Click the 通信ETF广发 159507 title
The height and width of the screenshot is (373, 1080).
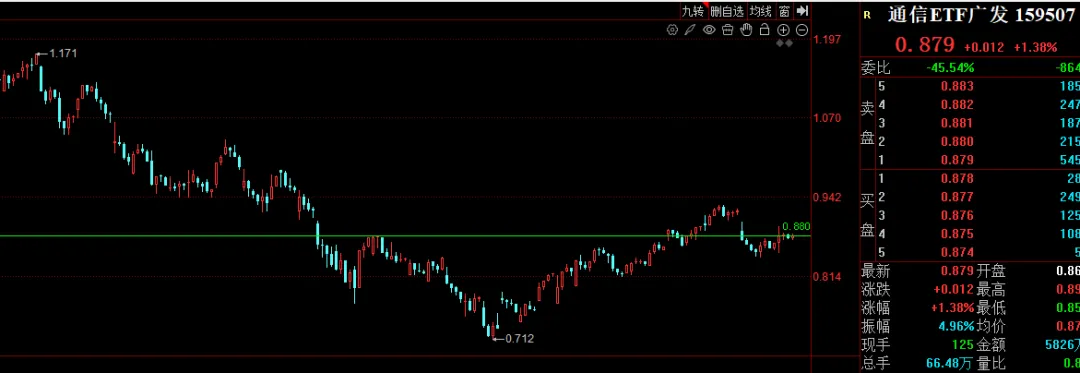[x=981, y=15]
